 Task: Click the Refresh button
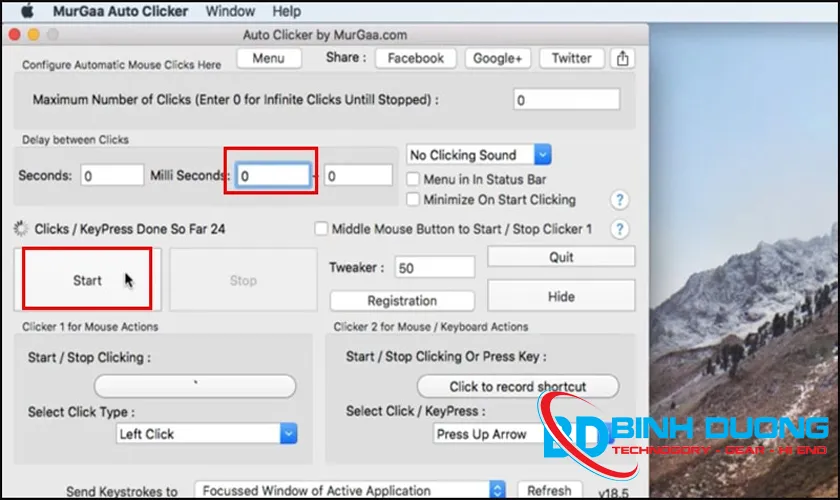click(x=549, y=490)
